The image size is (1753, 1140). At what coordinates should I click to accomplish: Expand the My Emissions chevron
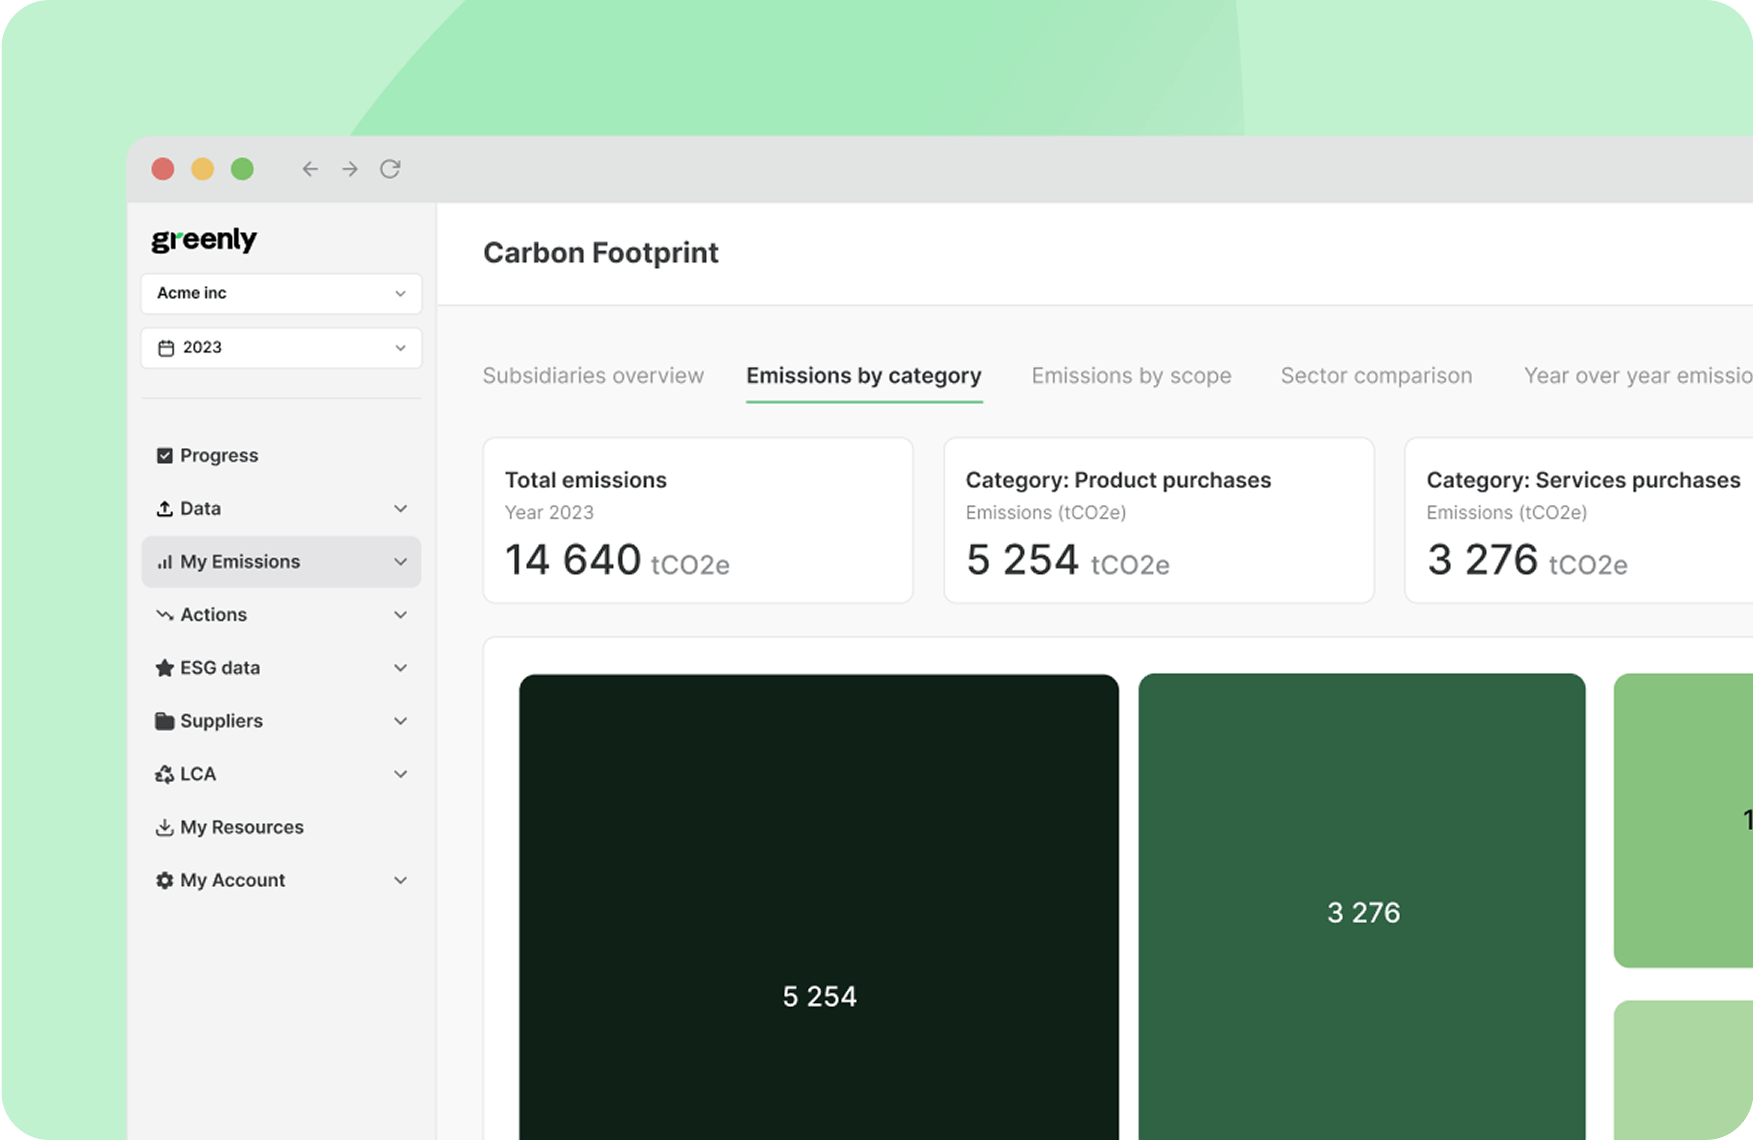400,562
